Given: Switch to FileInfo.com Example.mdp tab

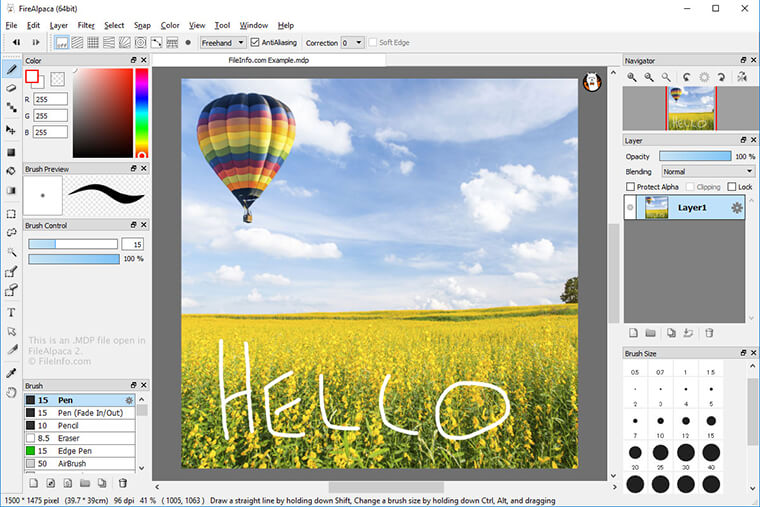Looking at the screenshot, I should (x=270, y=61).
